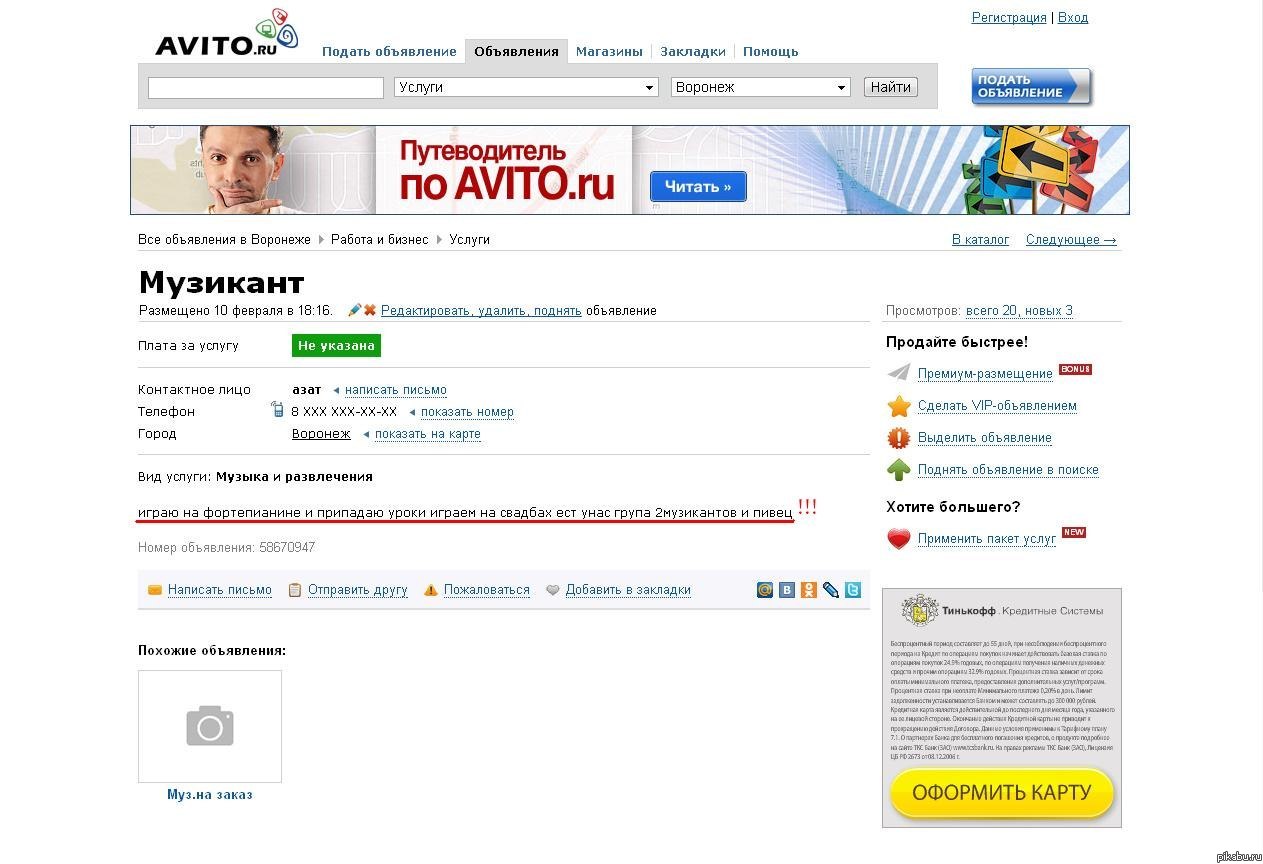The height and width of the screenshot is (864, 1263).
Task: Share via Mail.ru @ icon
Action: point(765,590)
